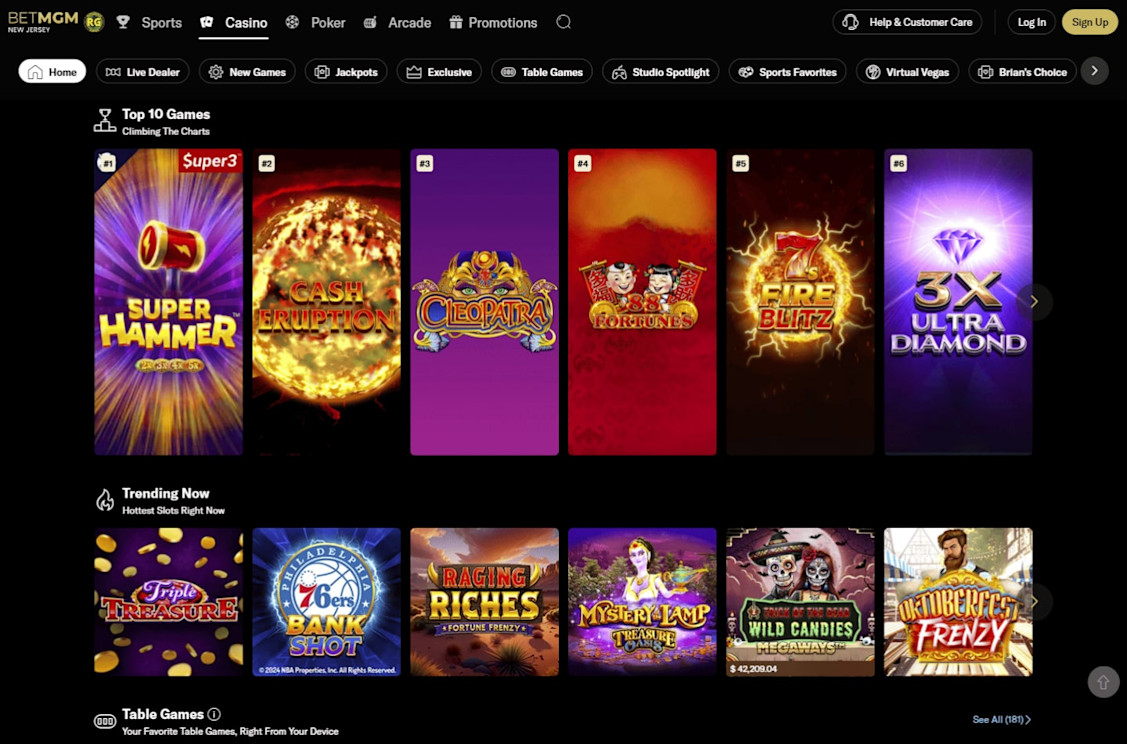
Task: Select the Exclusive category
Action: (x=439, y=71)
